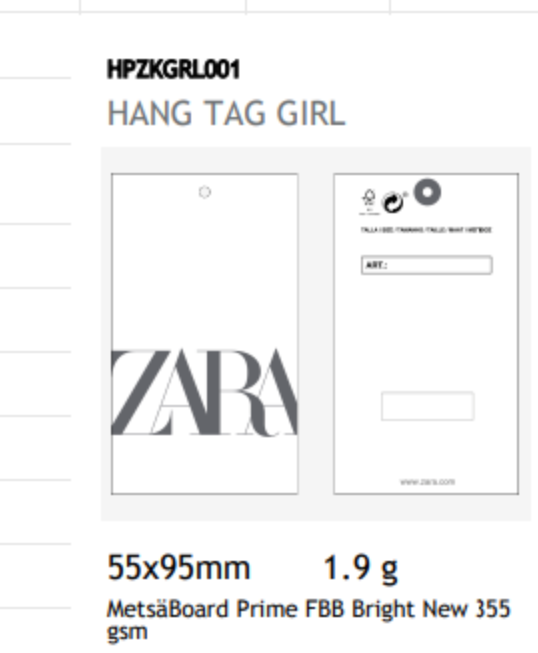Click the front side hang tag preview
Image resolution: width=538 pixels, height=653 pixels.
click(x=204, y=334)
